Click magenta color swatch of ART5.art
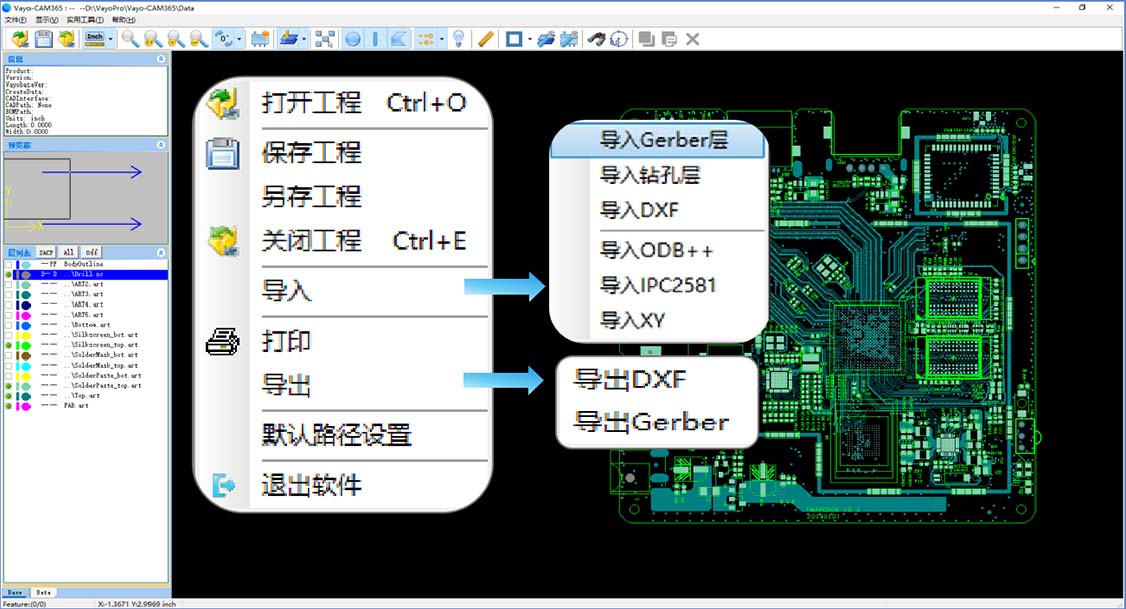1126x609 pixels. (26, 315)
